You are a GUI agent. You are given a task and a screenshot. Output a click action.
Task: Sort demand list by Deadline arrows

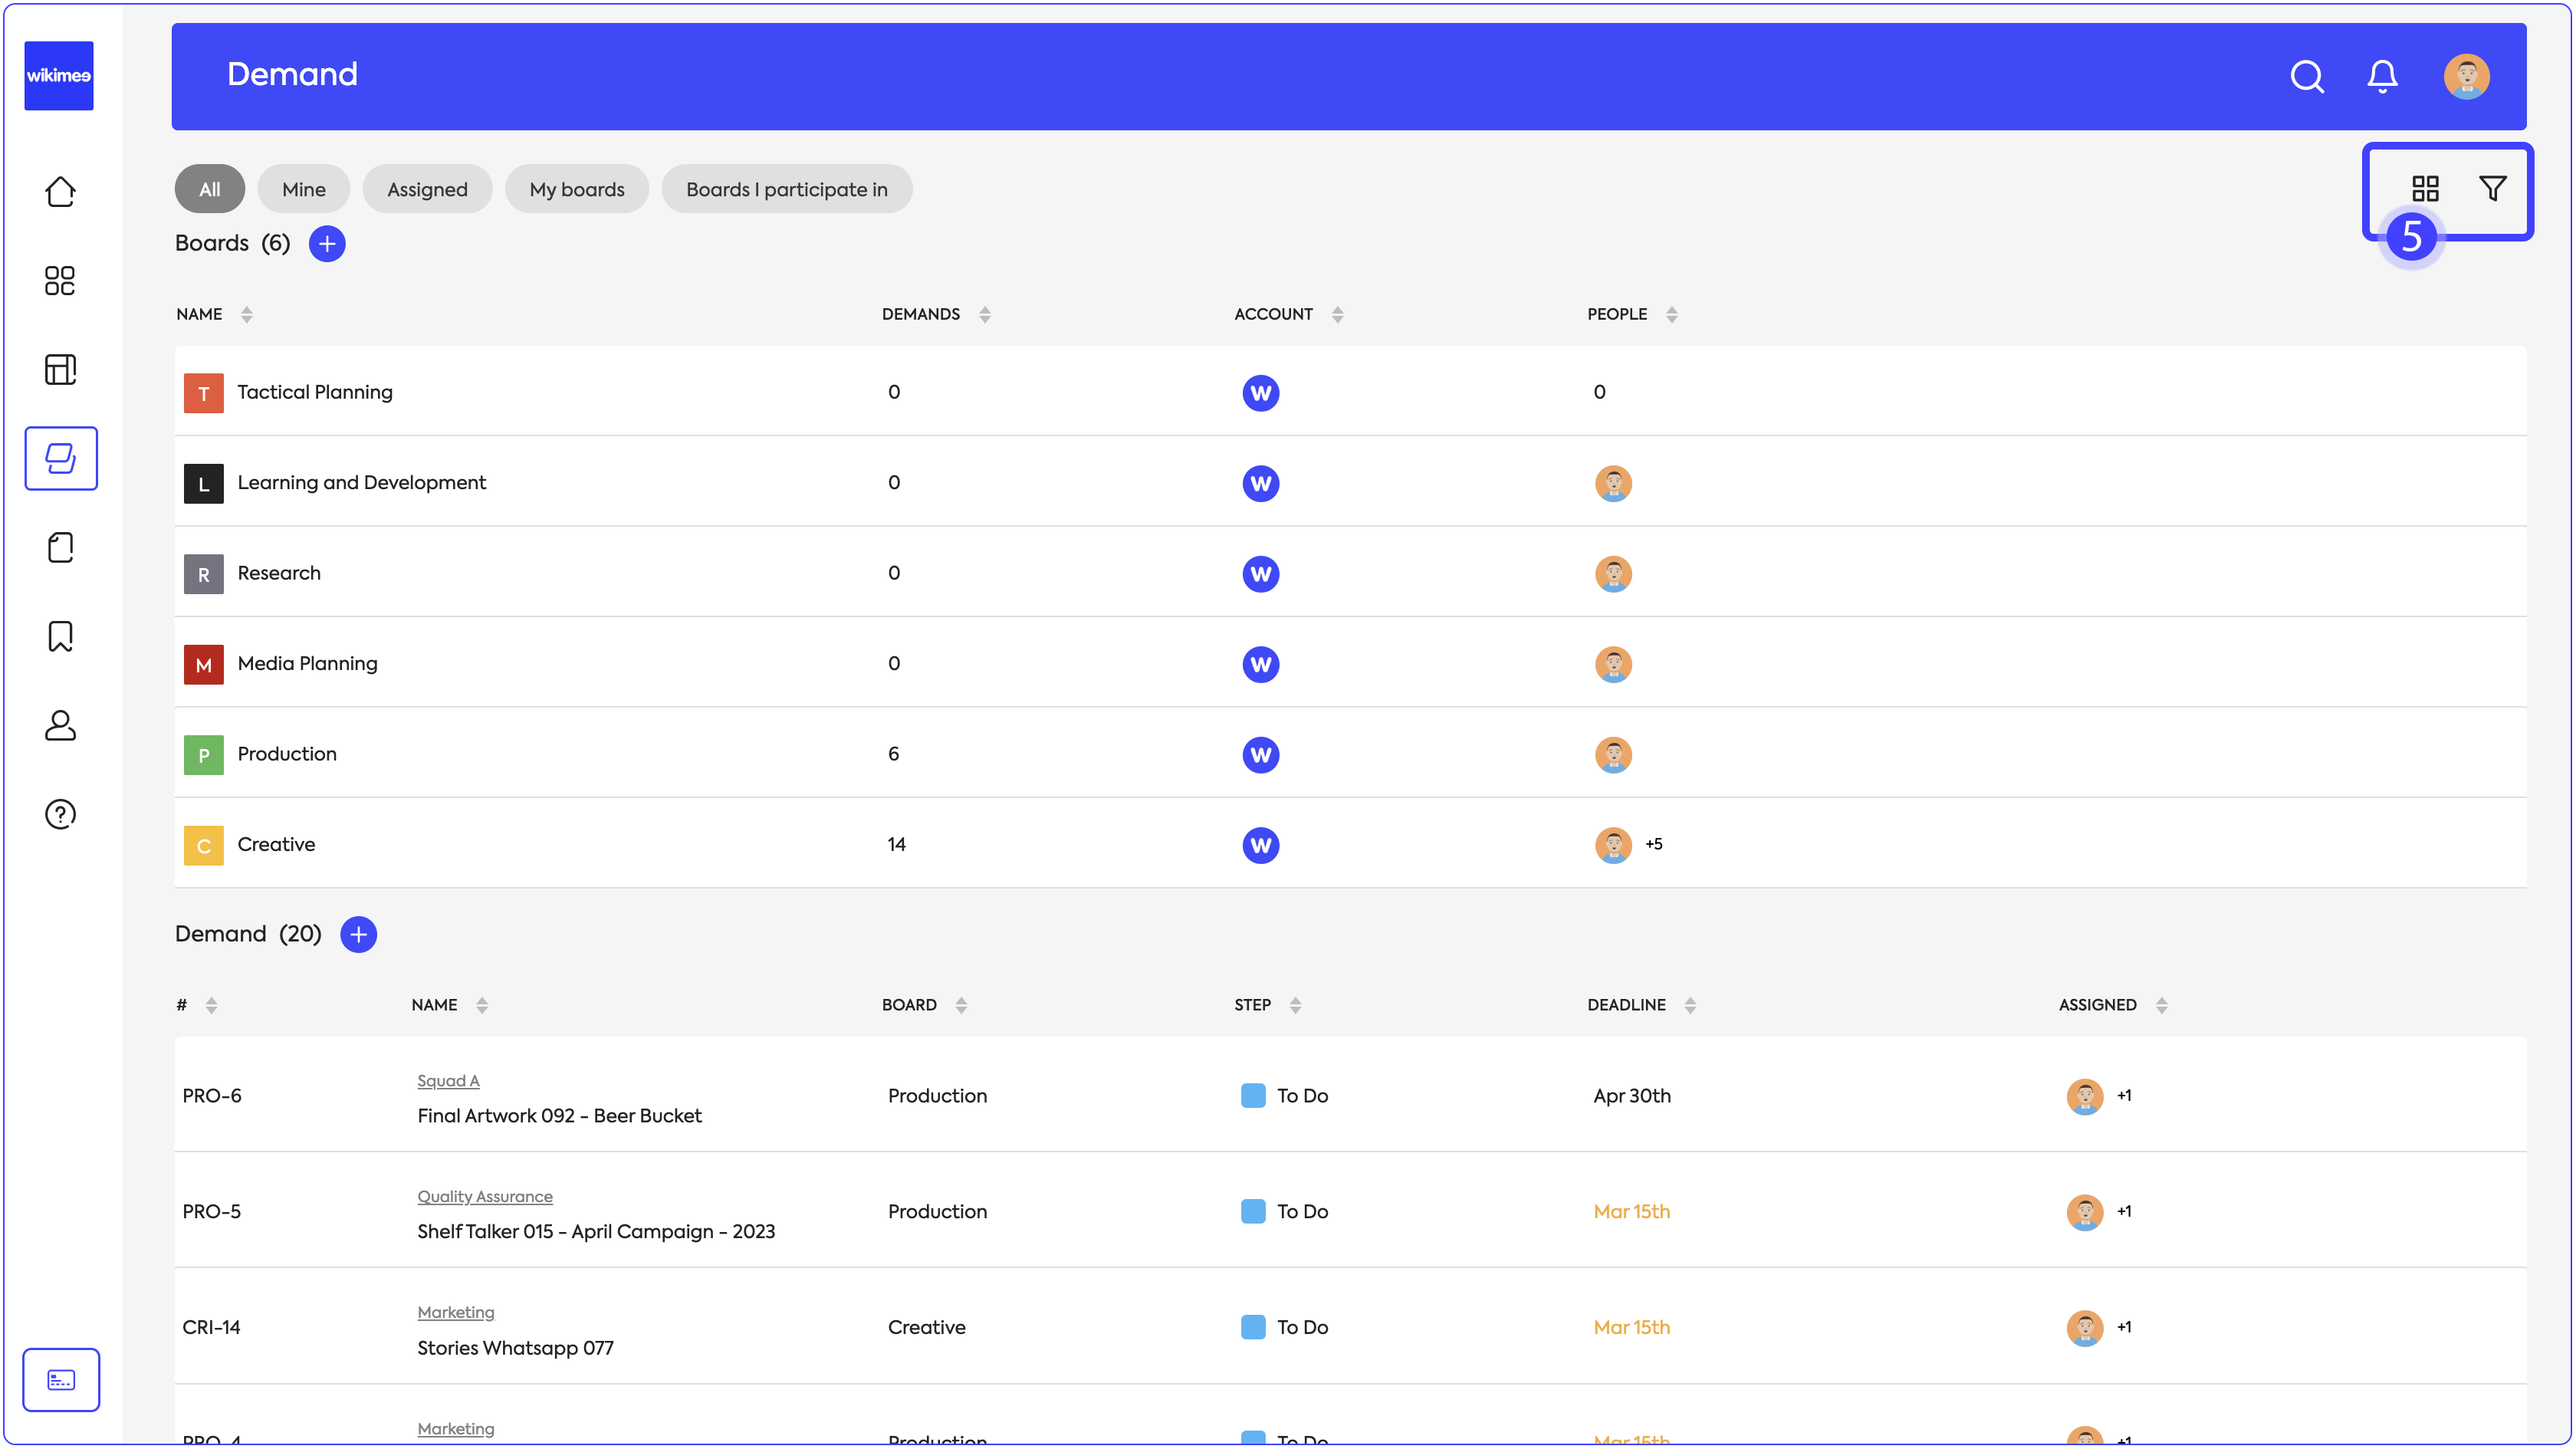[x=1690, y=1005]
